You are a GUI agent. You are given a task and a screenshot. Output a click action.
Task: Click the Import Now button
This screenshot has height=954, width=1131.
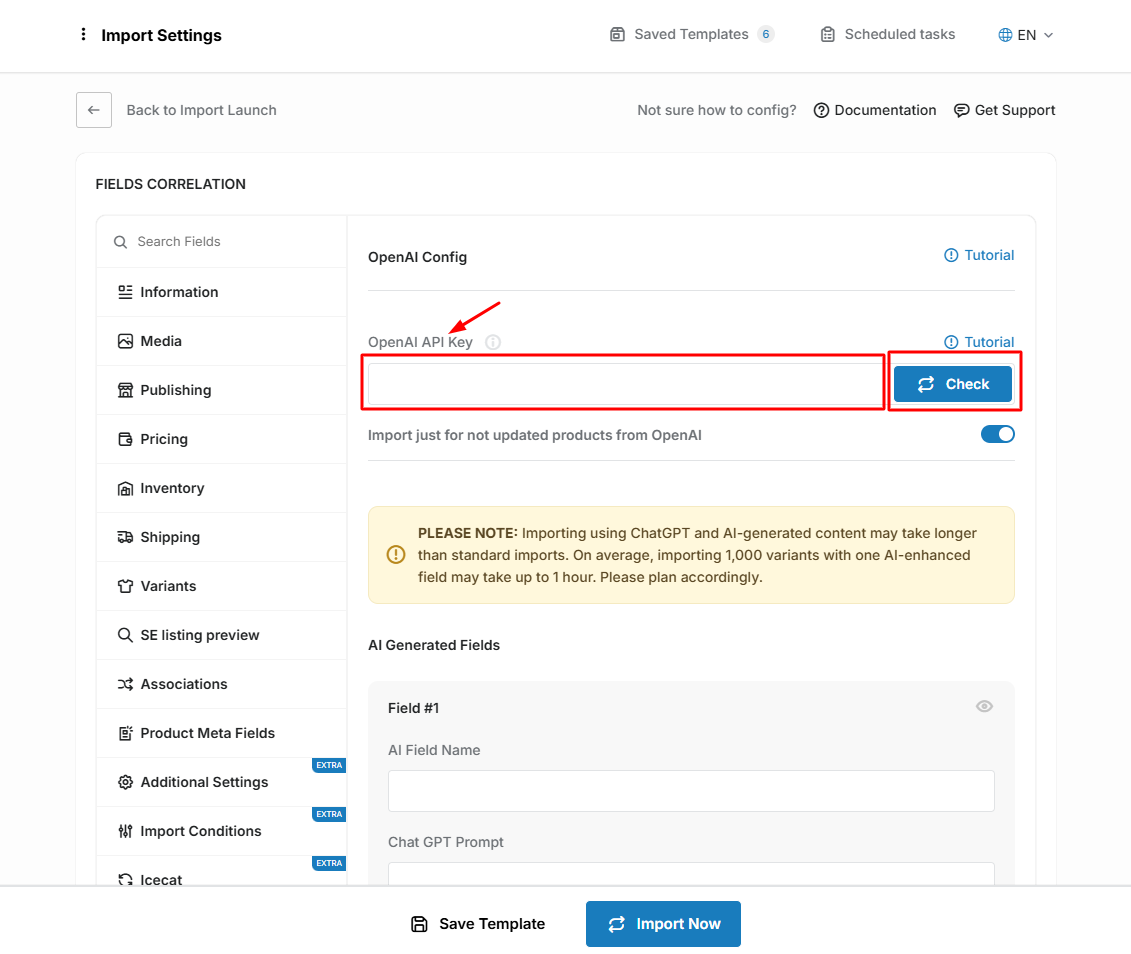click(663, 924)
